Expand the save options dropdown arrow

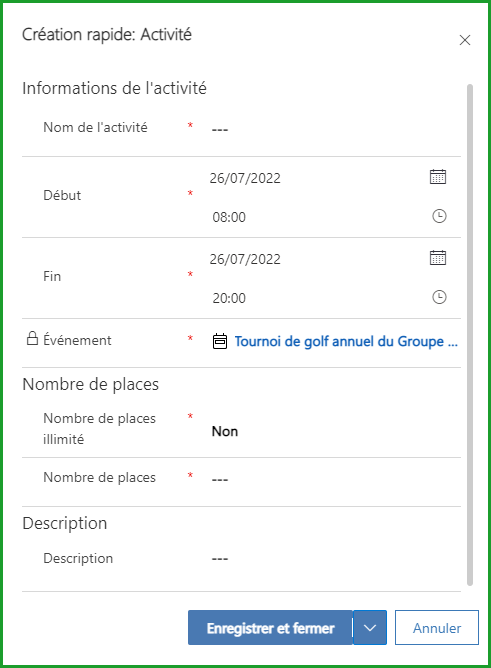click(370, 628)
